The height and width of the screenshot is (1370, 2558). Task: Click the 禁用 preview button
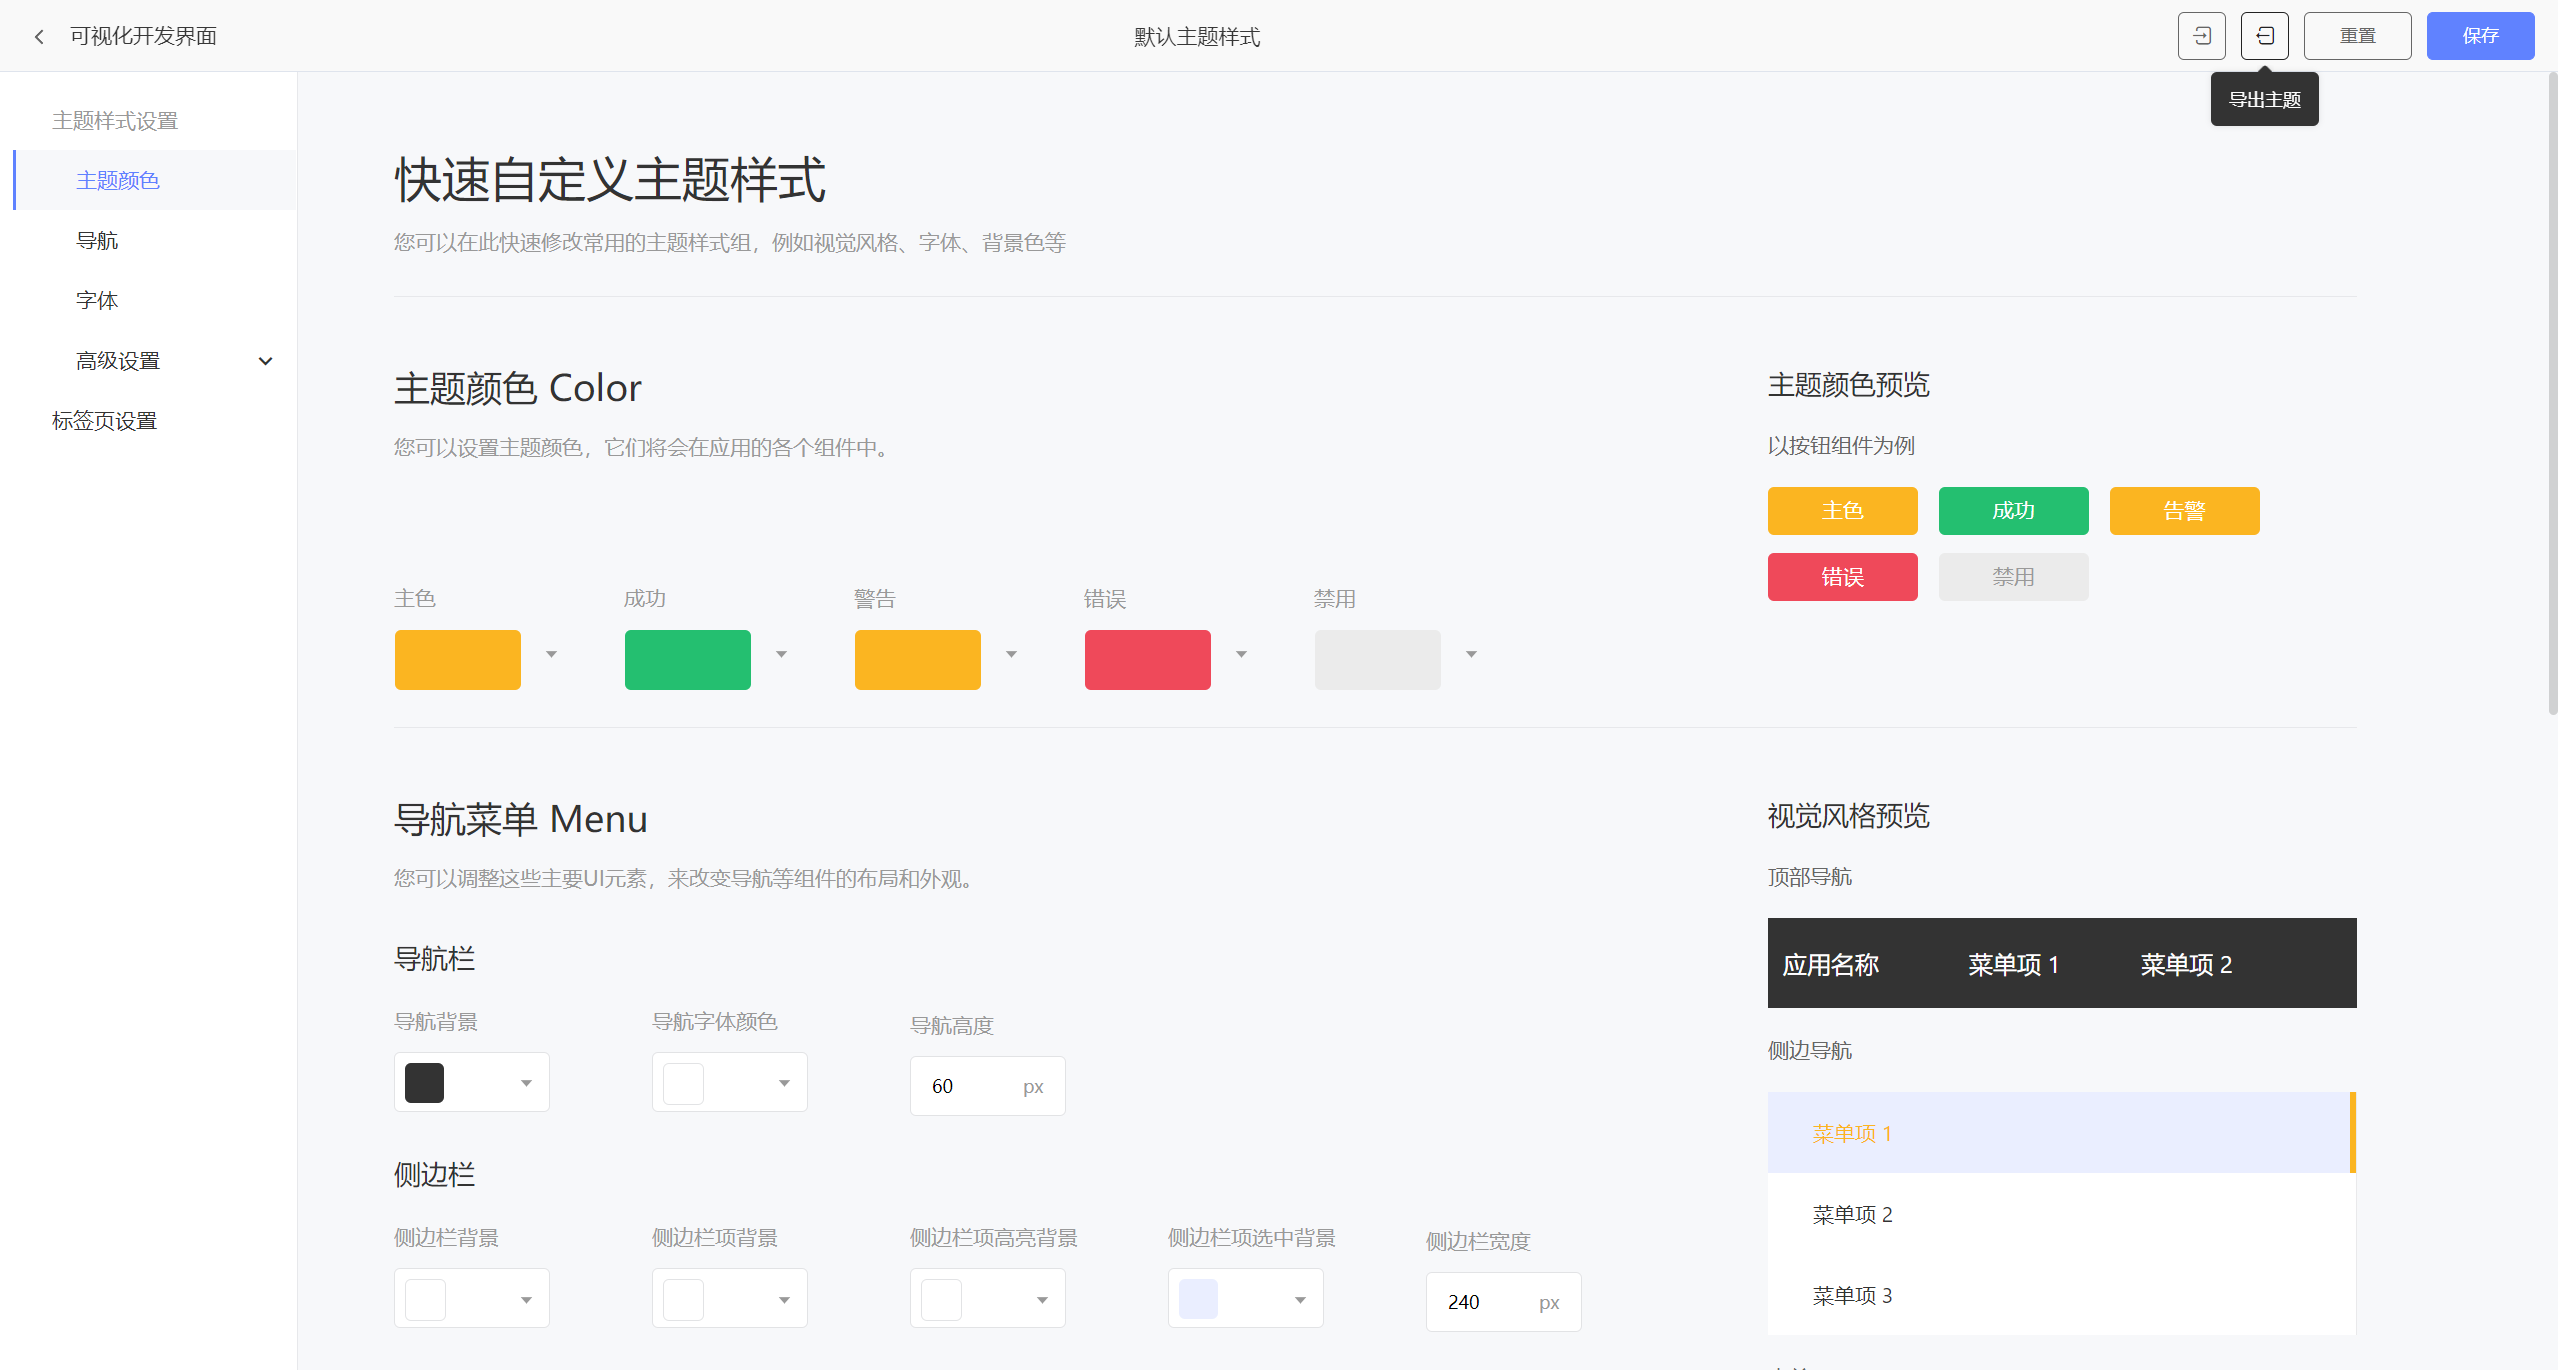click(x=2013, y=577)
